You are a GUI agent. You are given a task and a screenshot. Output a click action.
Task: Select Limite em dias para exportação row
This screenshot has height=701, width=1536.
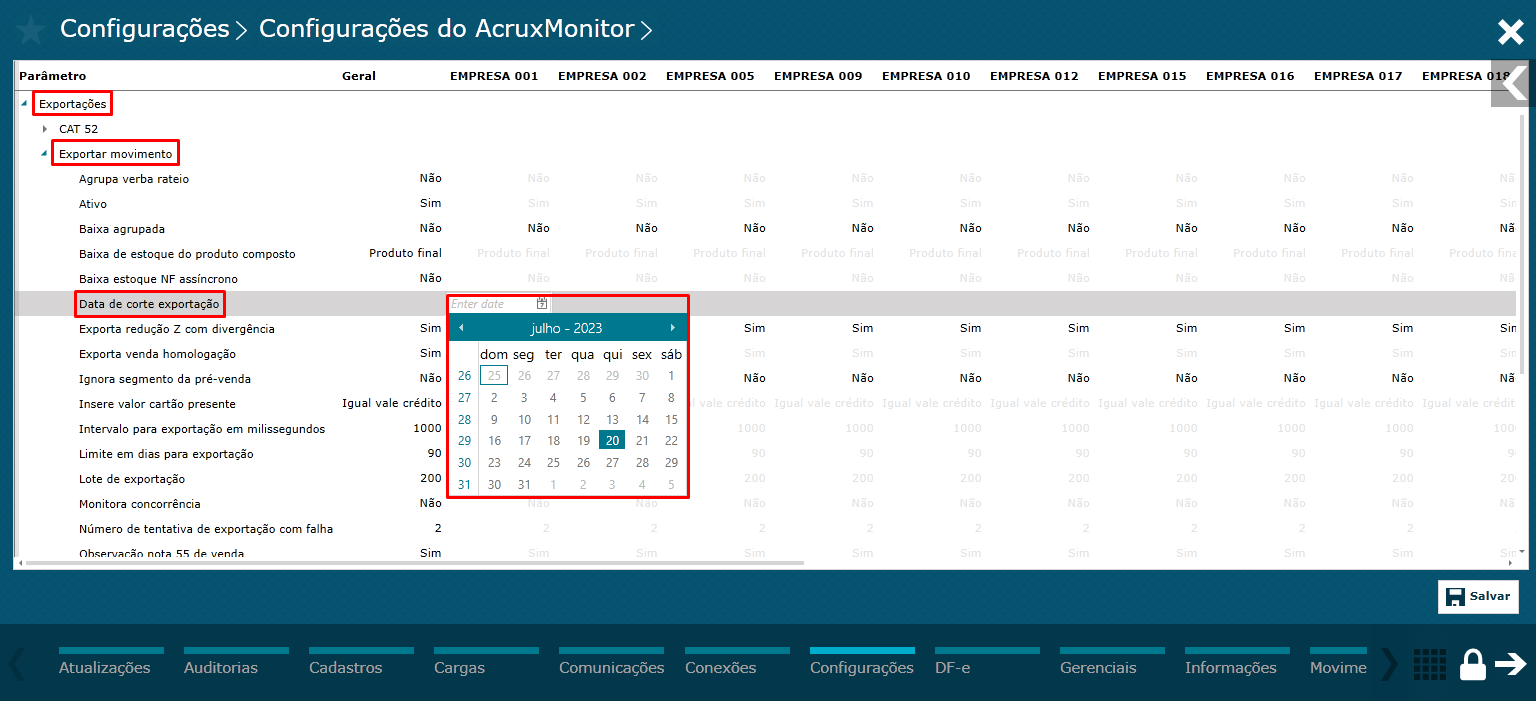(x=166, y=454)
